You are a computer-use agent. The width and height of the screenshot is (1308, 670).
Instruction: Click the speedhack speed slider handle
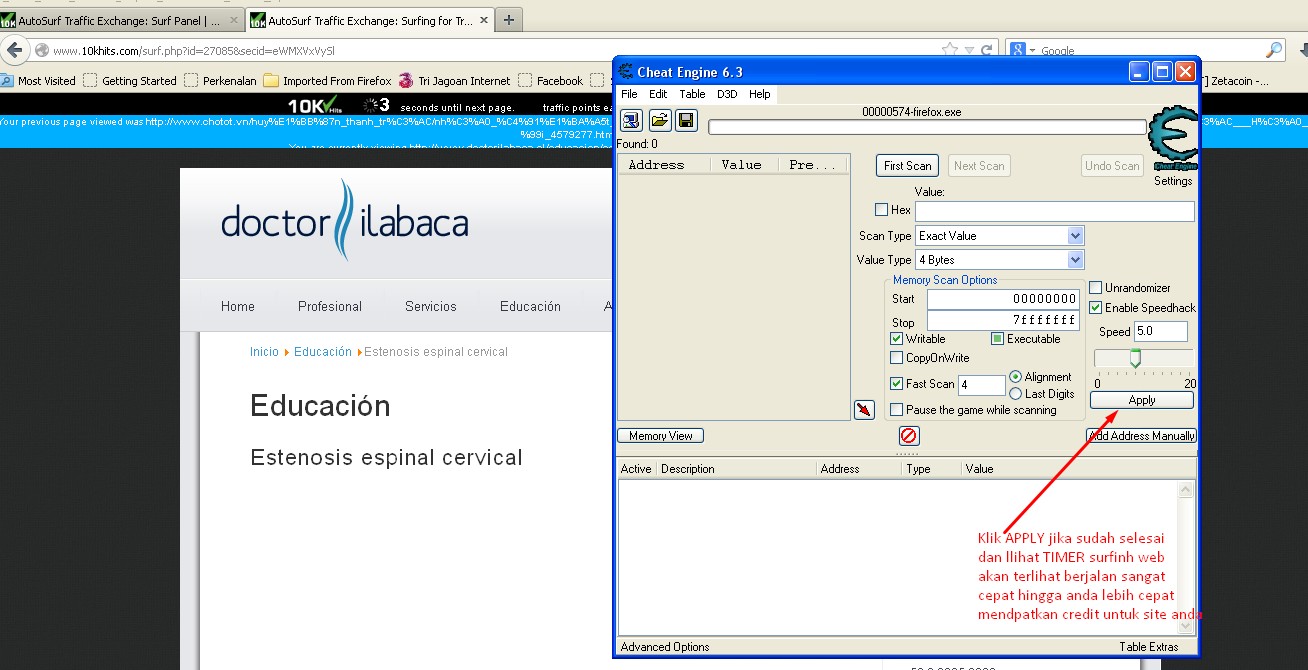1135,359
